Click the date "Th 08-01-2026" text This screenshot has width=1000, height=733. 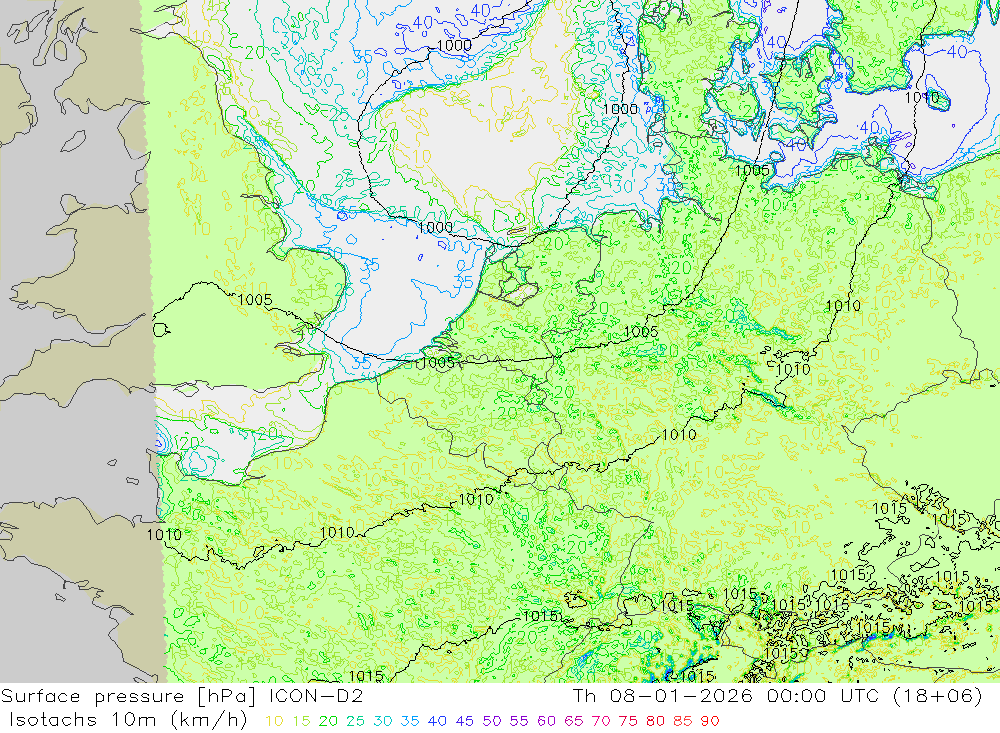point(663,696)
